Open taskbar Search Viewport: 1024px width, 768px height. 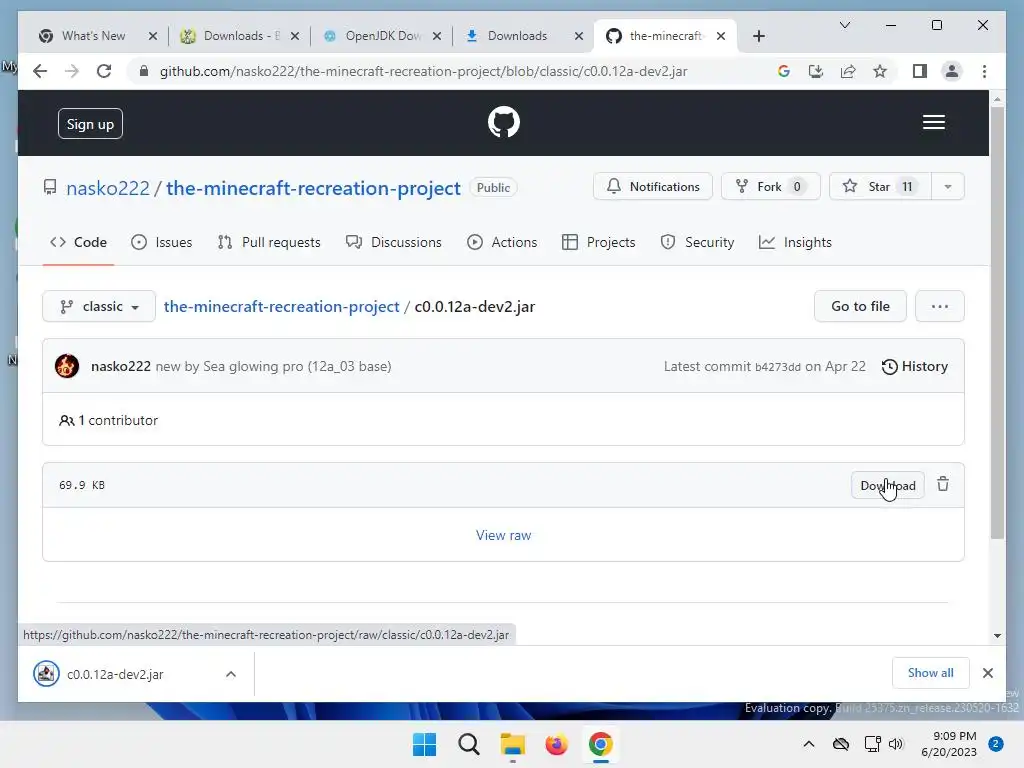coord(469,744)
